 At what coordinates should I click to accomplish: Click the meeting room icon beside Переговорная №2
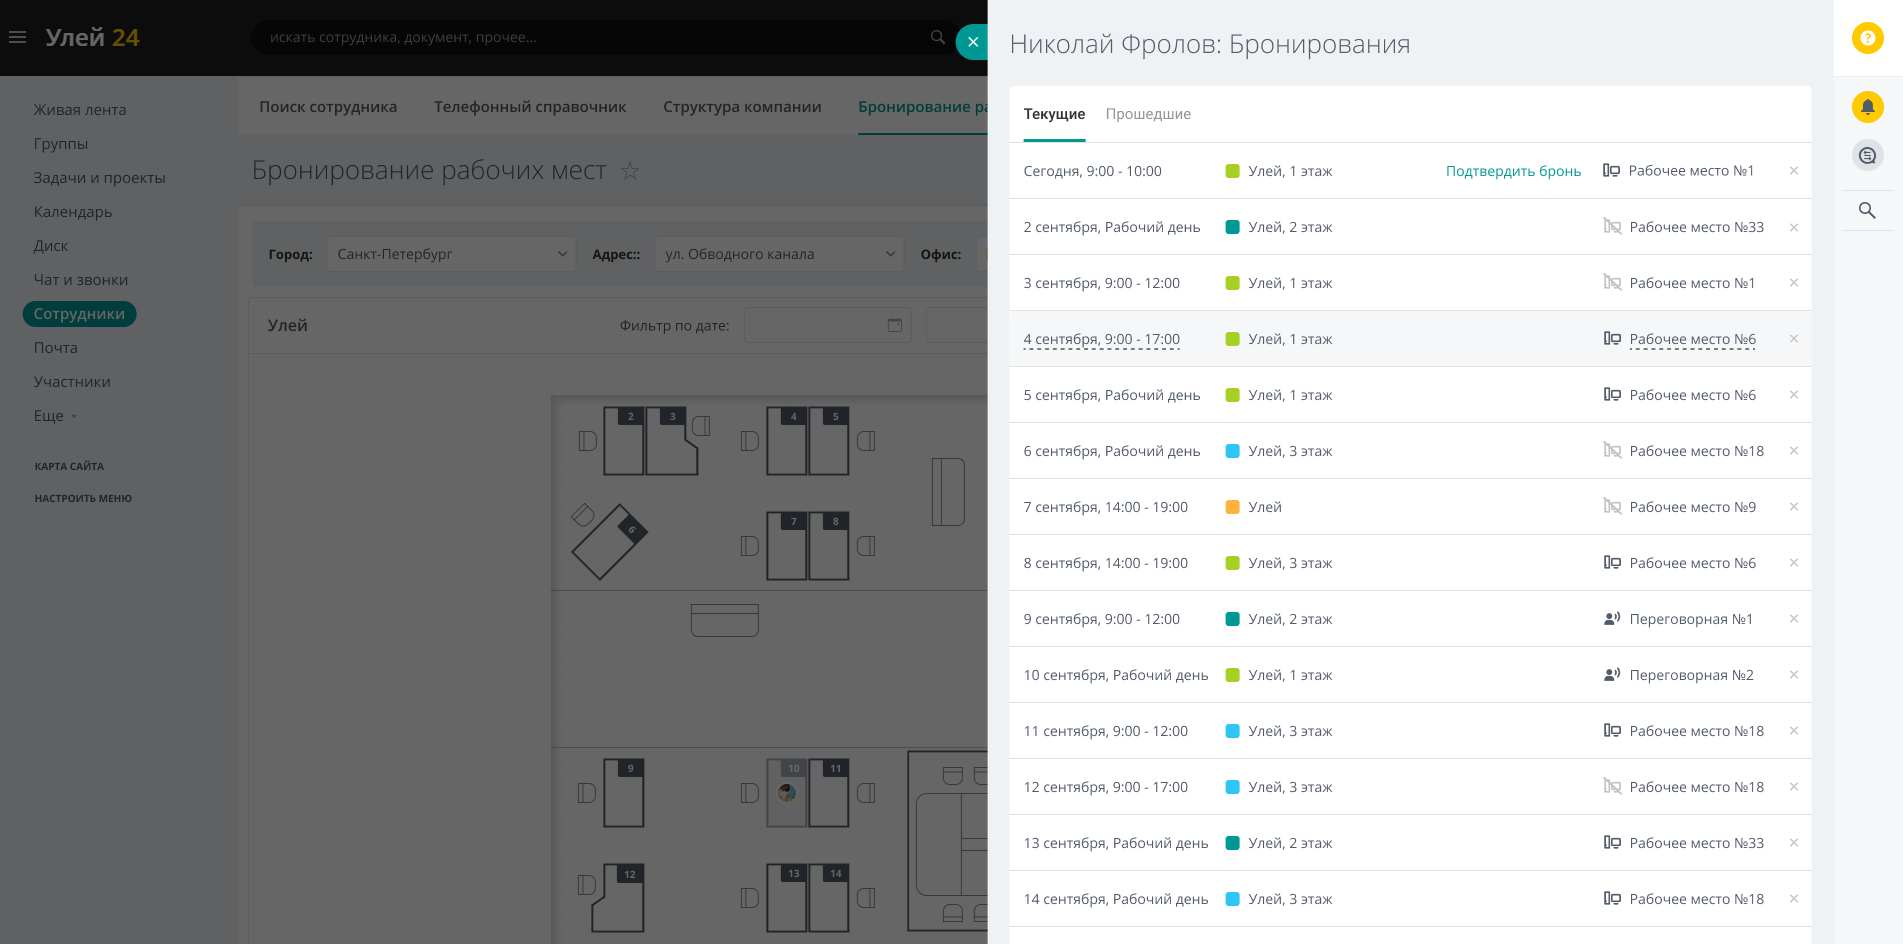click(1612, 675)
